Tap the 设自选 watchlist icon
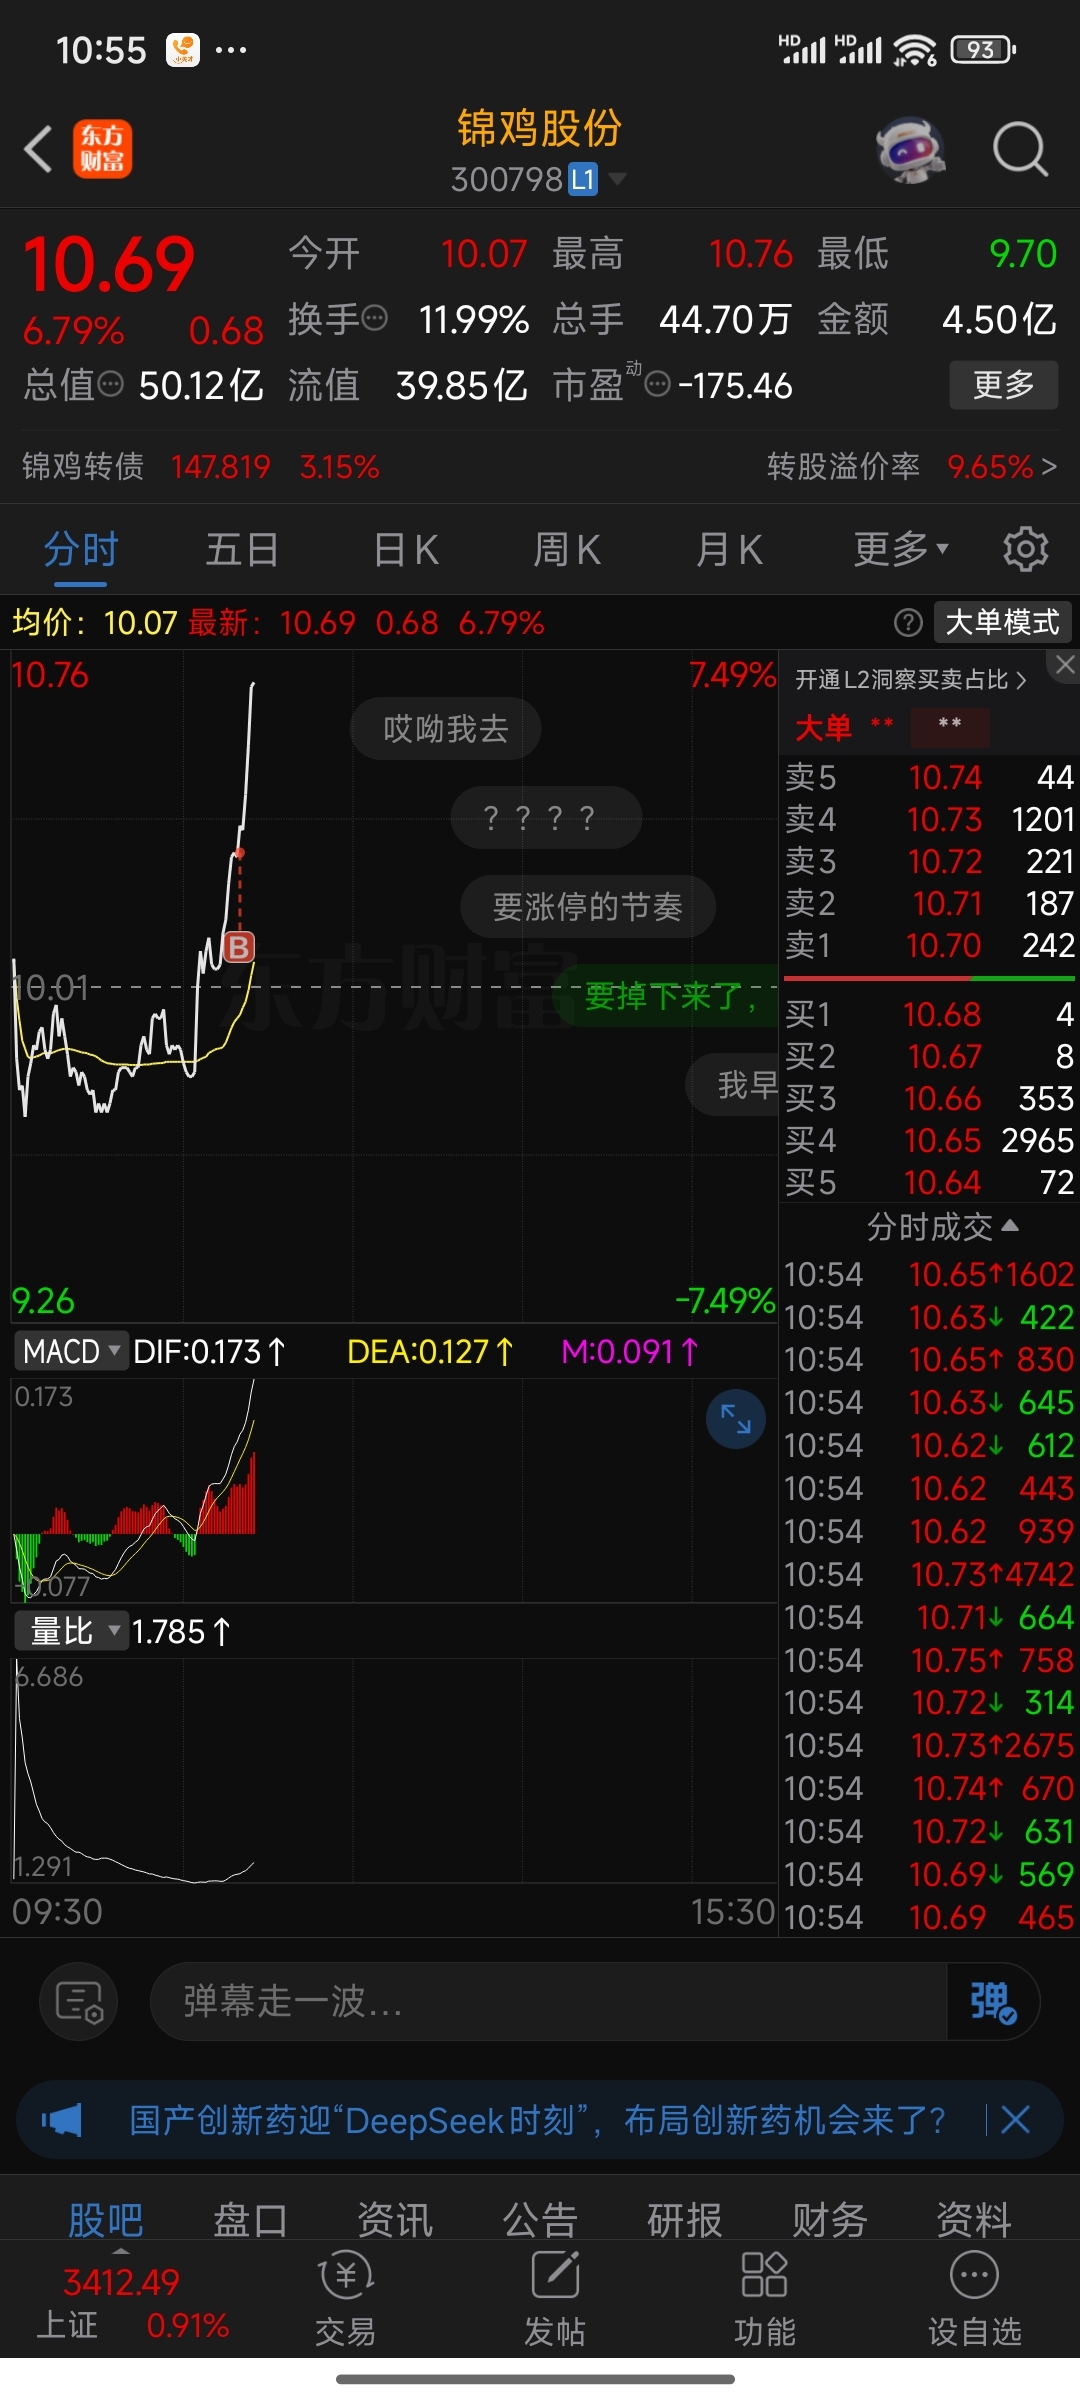Viewport: 1080px width, 2400px height. tap(975, 2298)
